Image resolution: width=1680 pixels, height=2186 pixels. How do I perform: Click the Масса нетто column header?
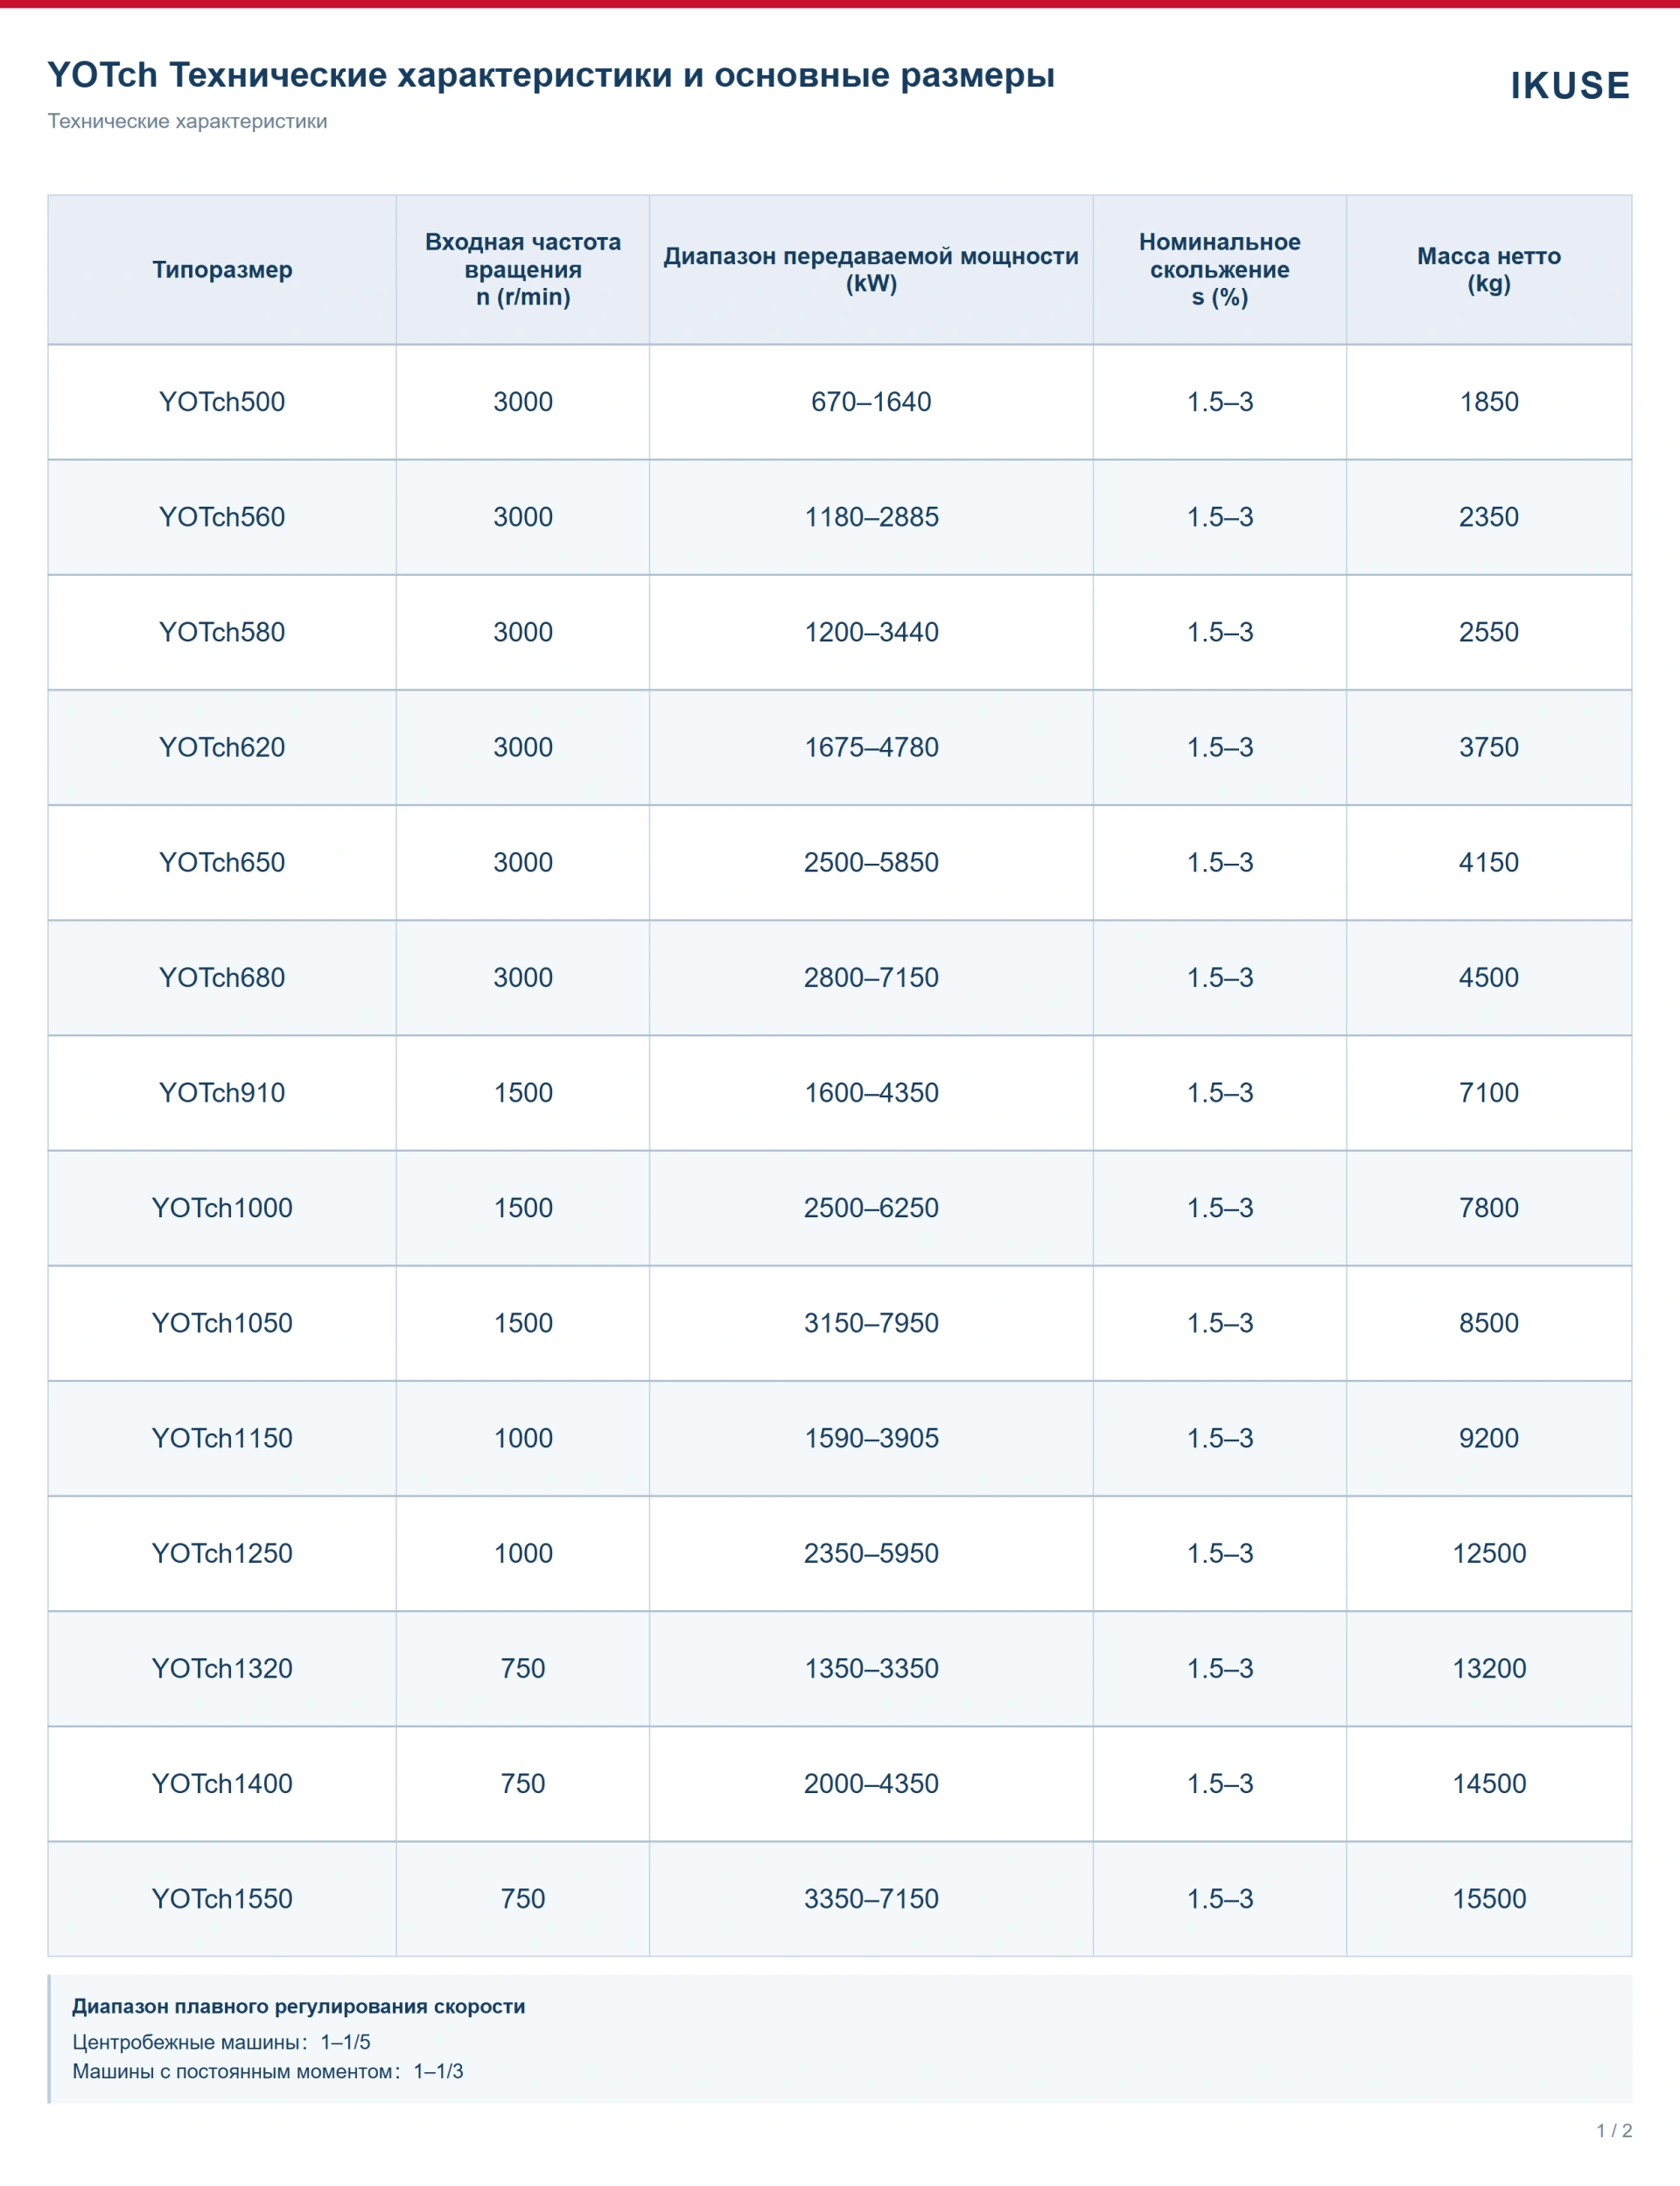(x=1489, y=270)
